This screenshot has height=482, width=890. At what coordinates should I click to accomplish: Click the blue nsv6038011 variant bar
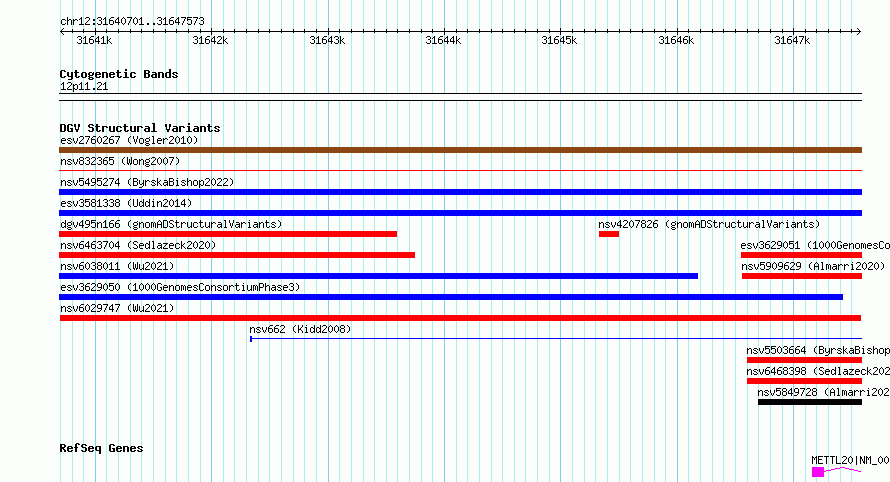coord(379,276)
